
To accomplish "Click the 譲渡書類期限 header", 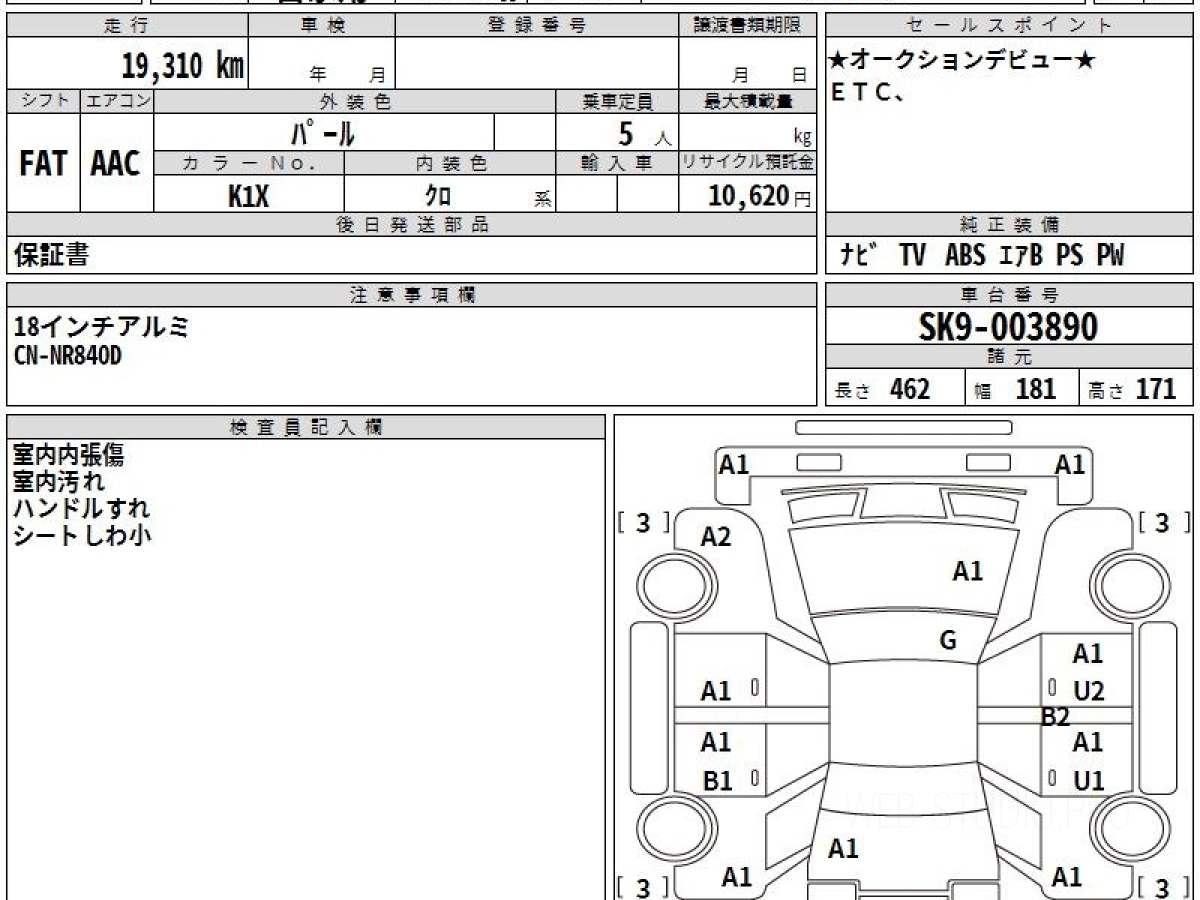I will click(x=747, y=26).
